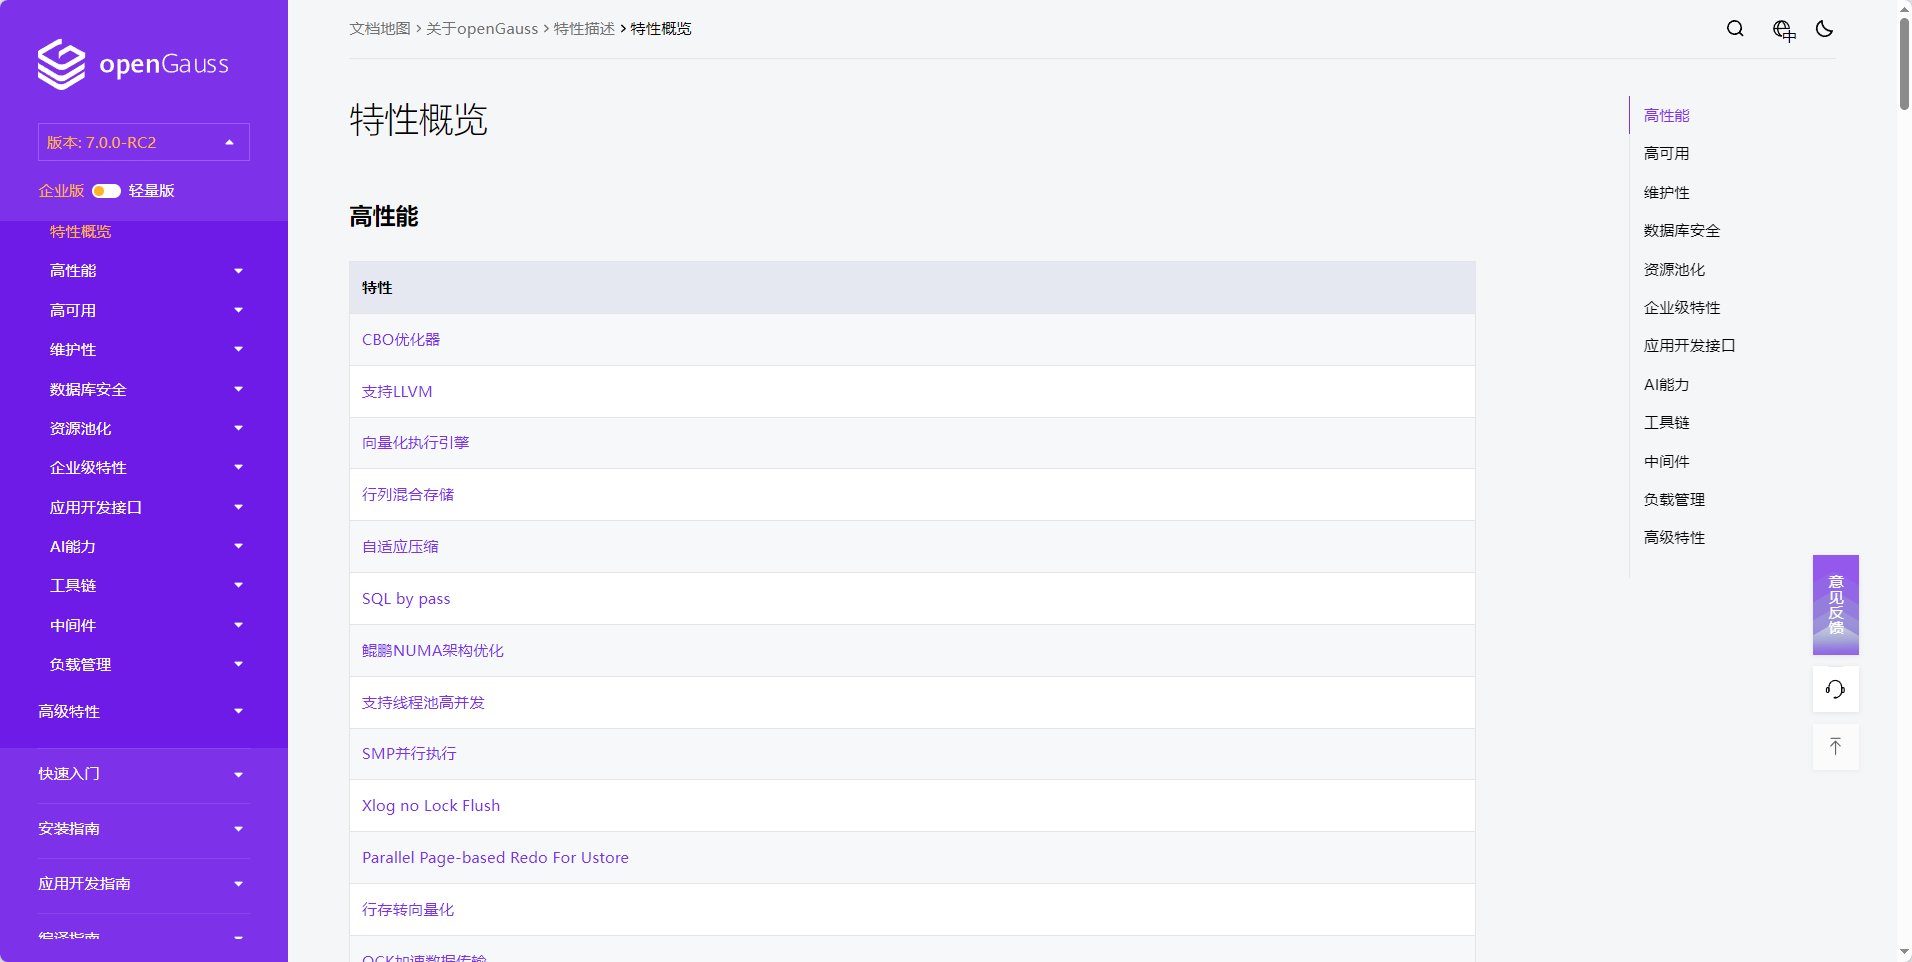Jump to AI能力 in right outline
Viewport: 1912px width, 962px height.
[1667, 385]
